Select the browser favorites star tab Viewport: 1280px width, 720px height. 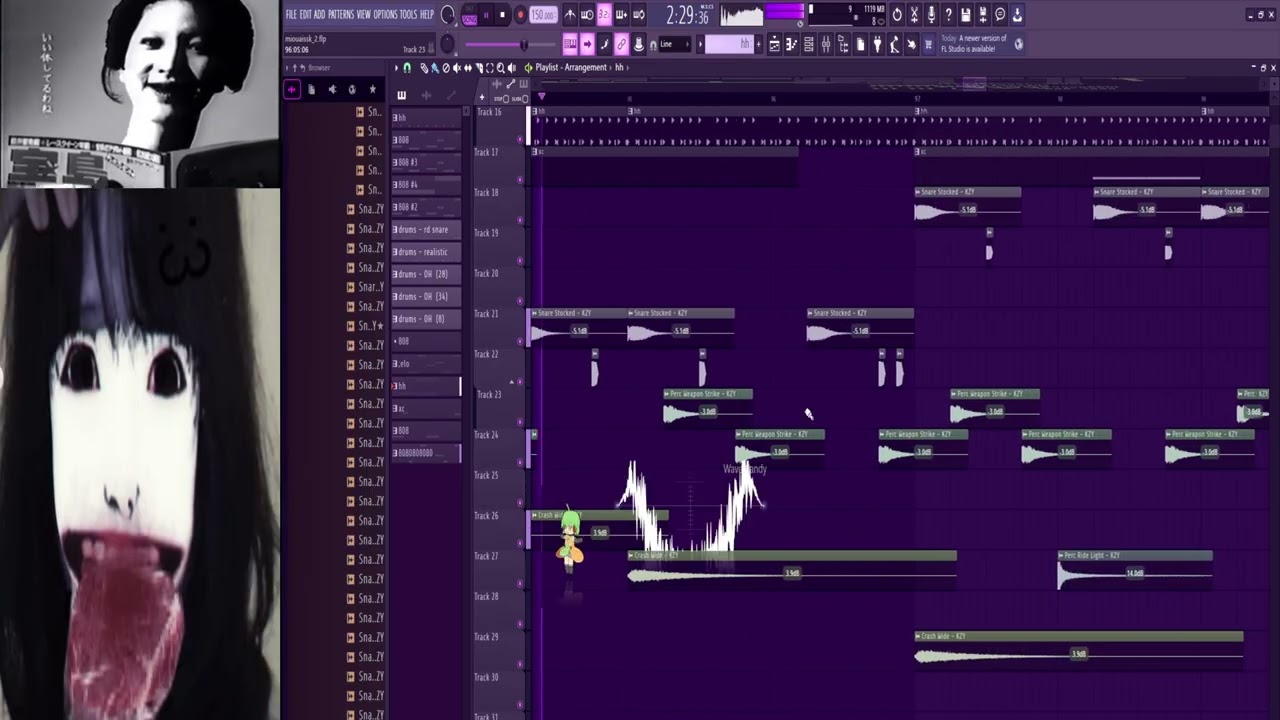coord(372,89)
